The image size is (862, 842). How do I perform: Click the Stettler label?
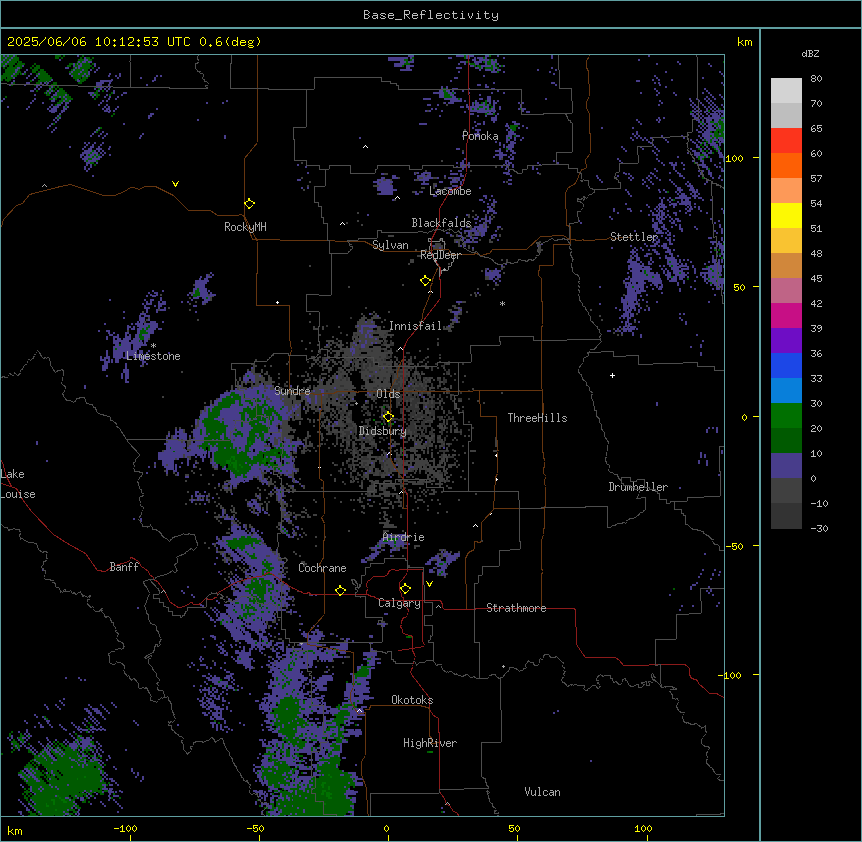tap(634, 237)
